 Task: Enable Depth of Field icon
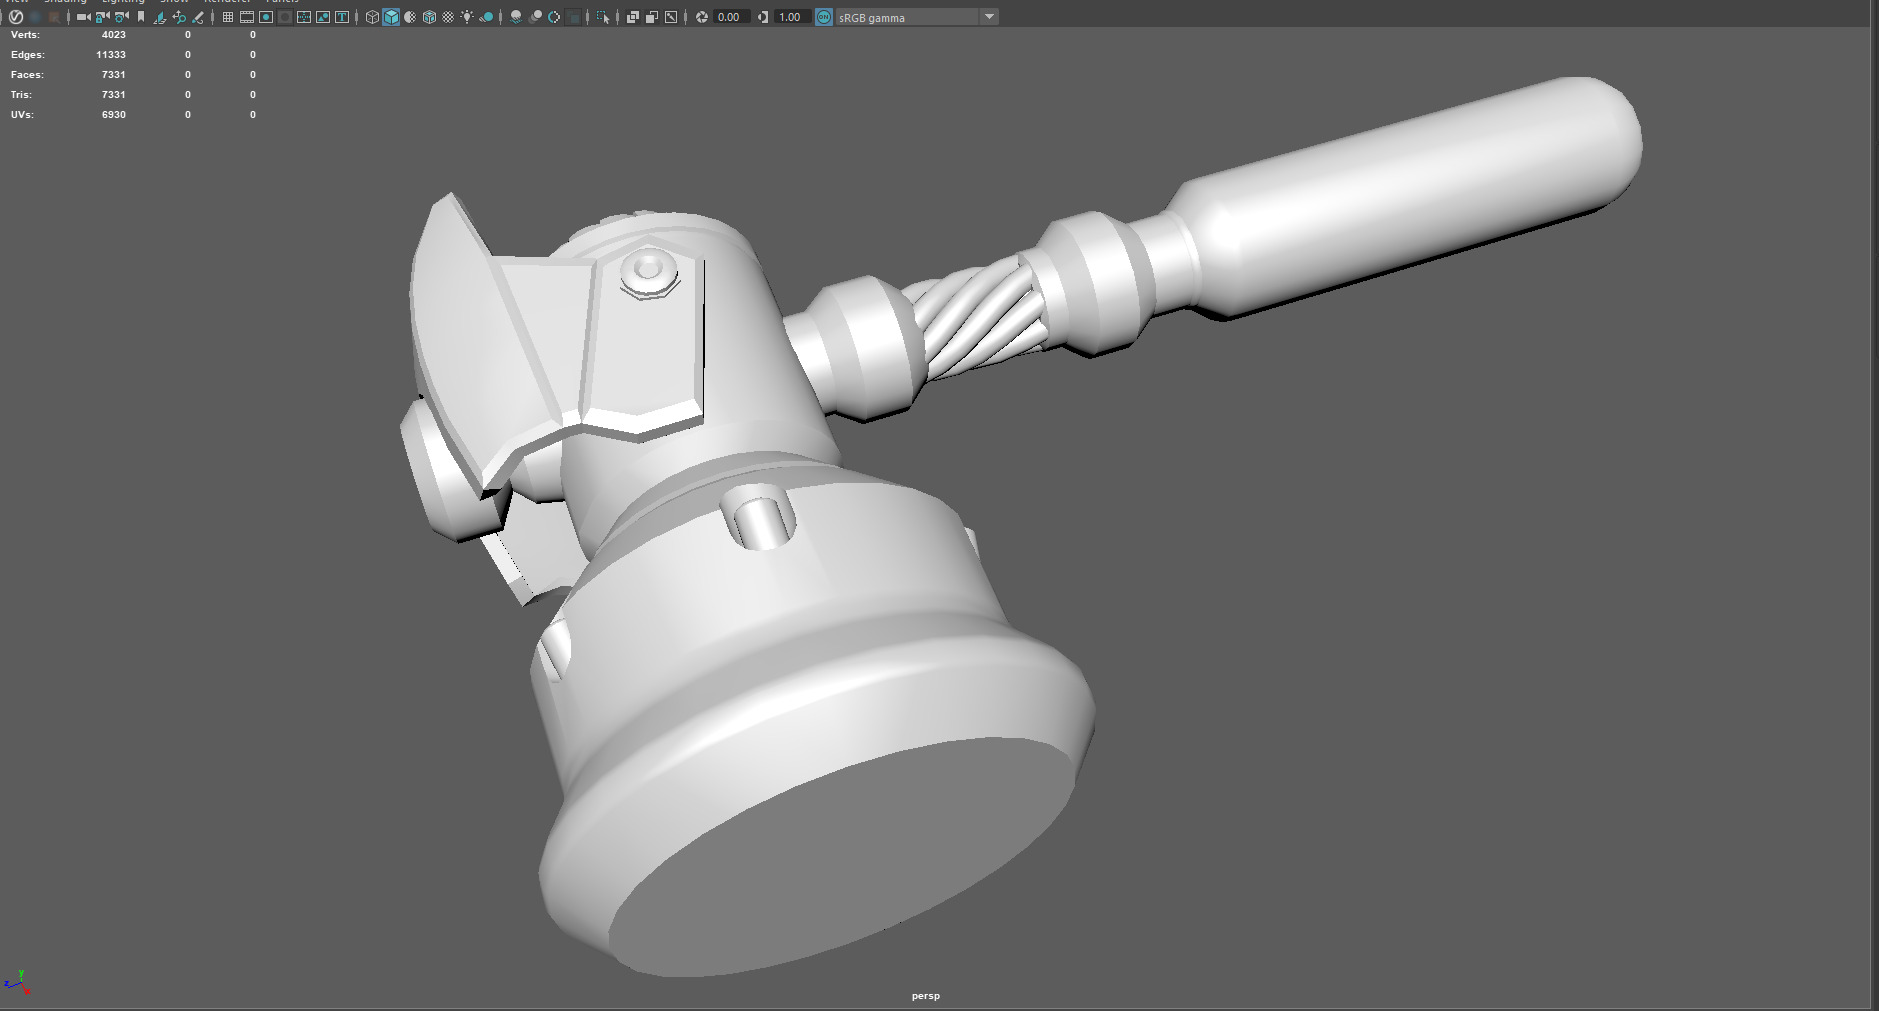[573, 17]
